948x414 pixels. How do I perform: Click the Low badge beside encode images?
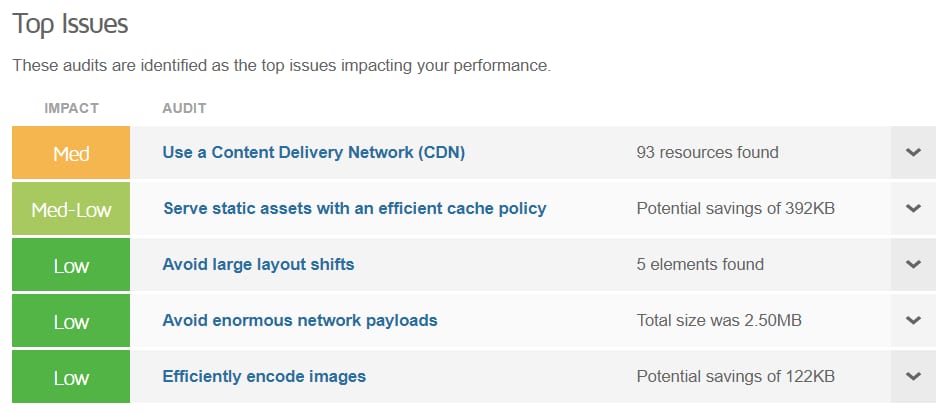pyautogui.click(x=71, y=377)
